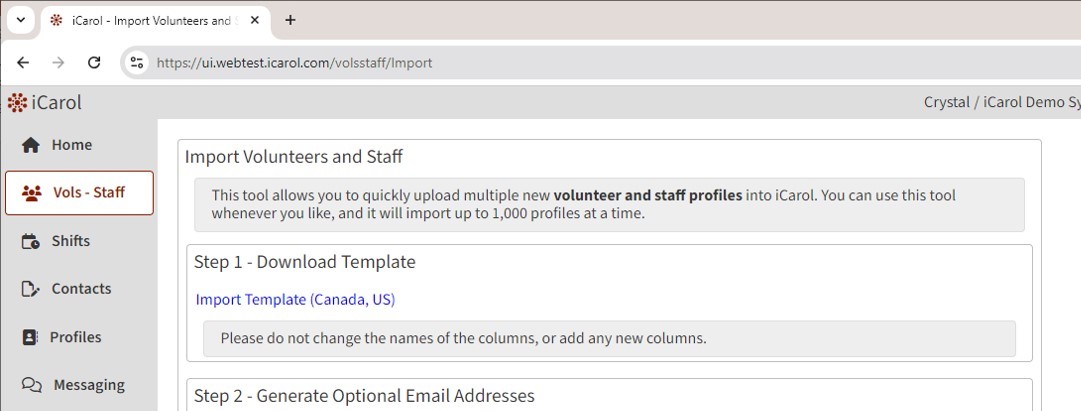Click the Messaging chat bubbles icon

(31, 385)
